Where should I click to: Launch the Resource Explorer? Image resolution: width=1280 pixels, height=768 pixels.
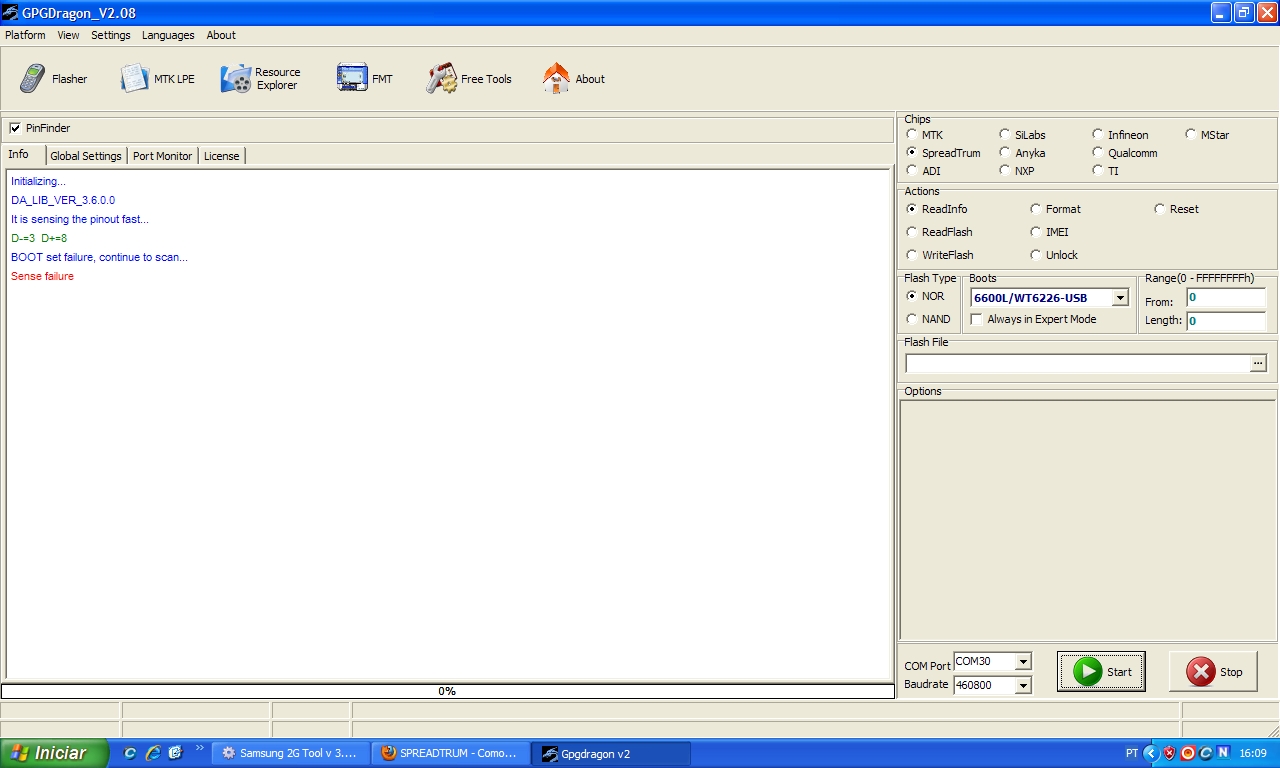(261, 79)
